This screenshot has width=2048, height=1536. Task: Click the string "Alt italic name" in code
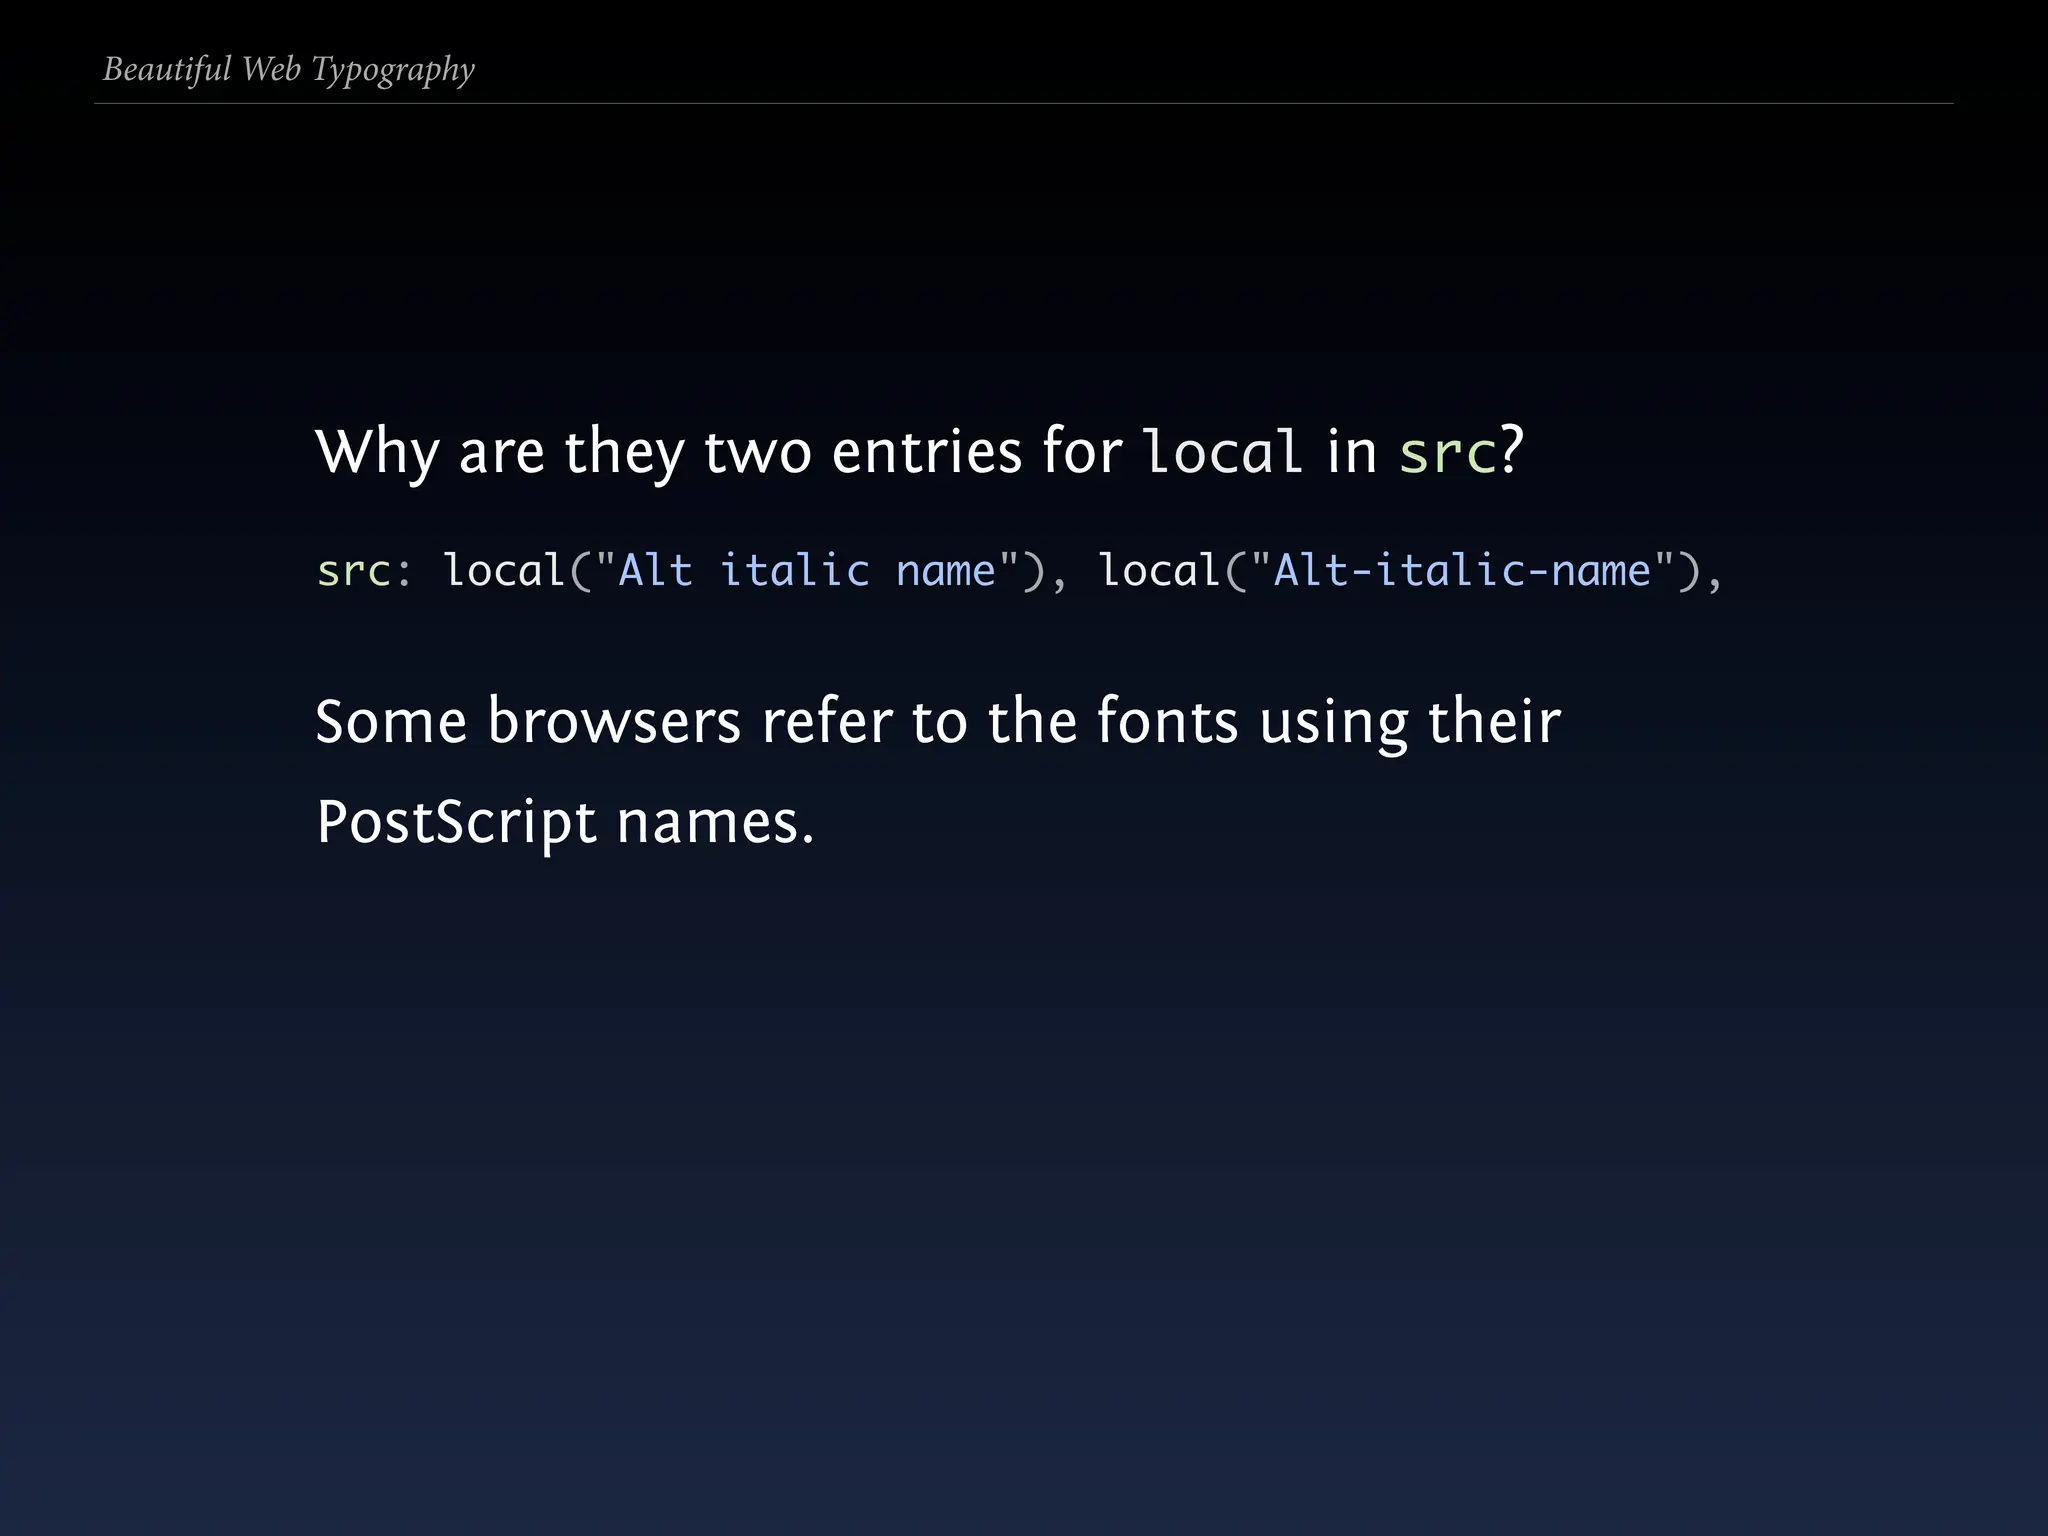(x=806, y=570)
